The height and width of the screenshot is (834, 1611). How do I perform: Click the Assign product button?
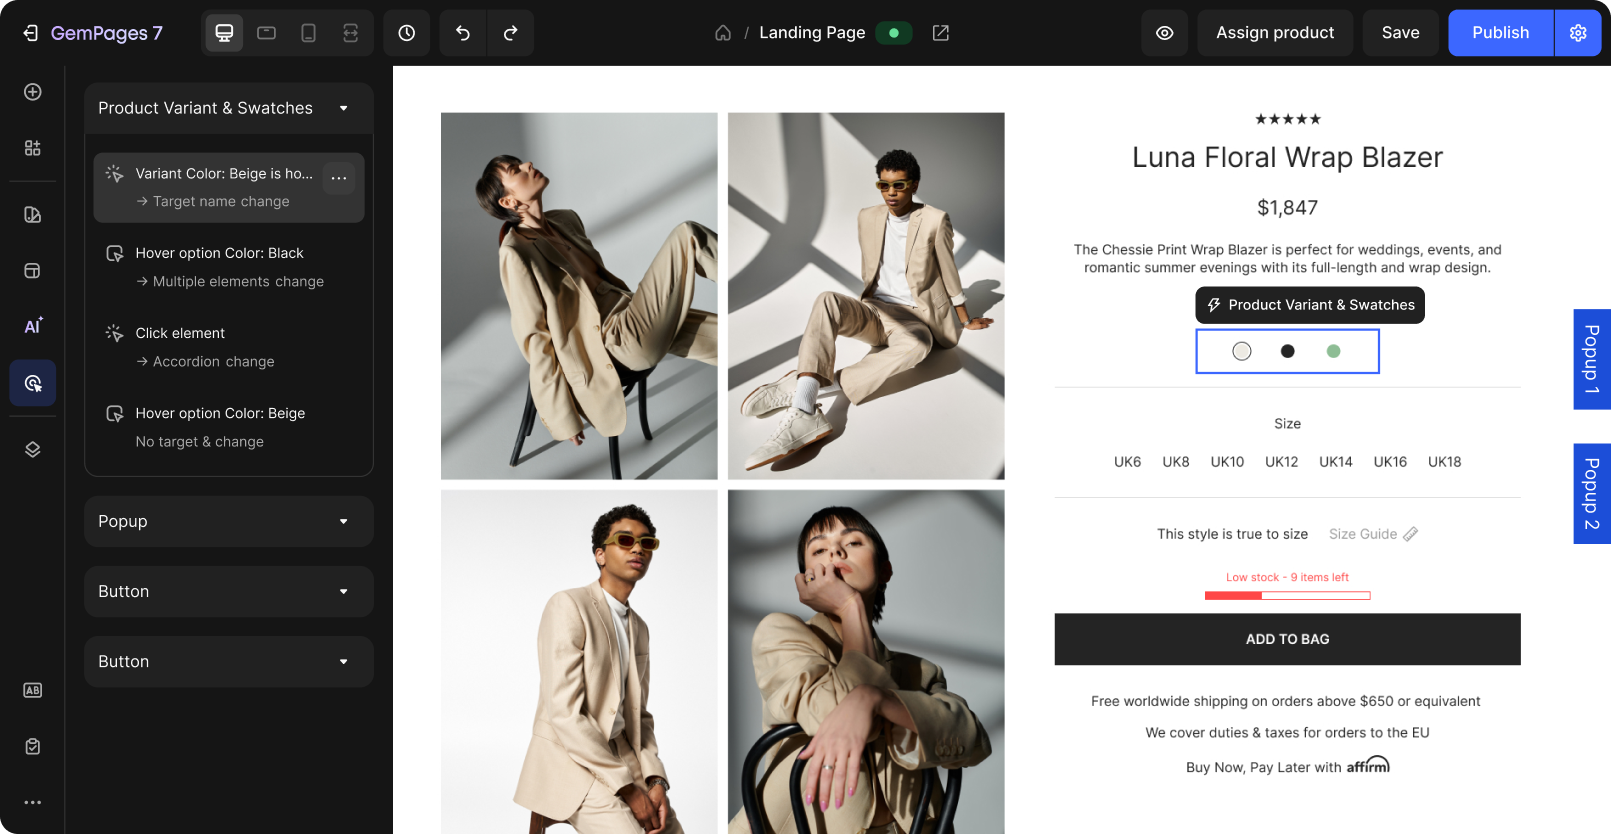coord(1274,33)
